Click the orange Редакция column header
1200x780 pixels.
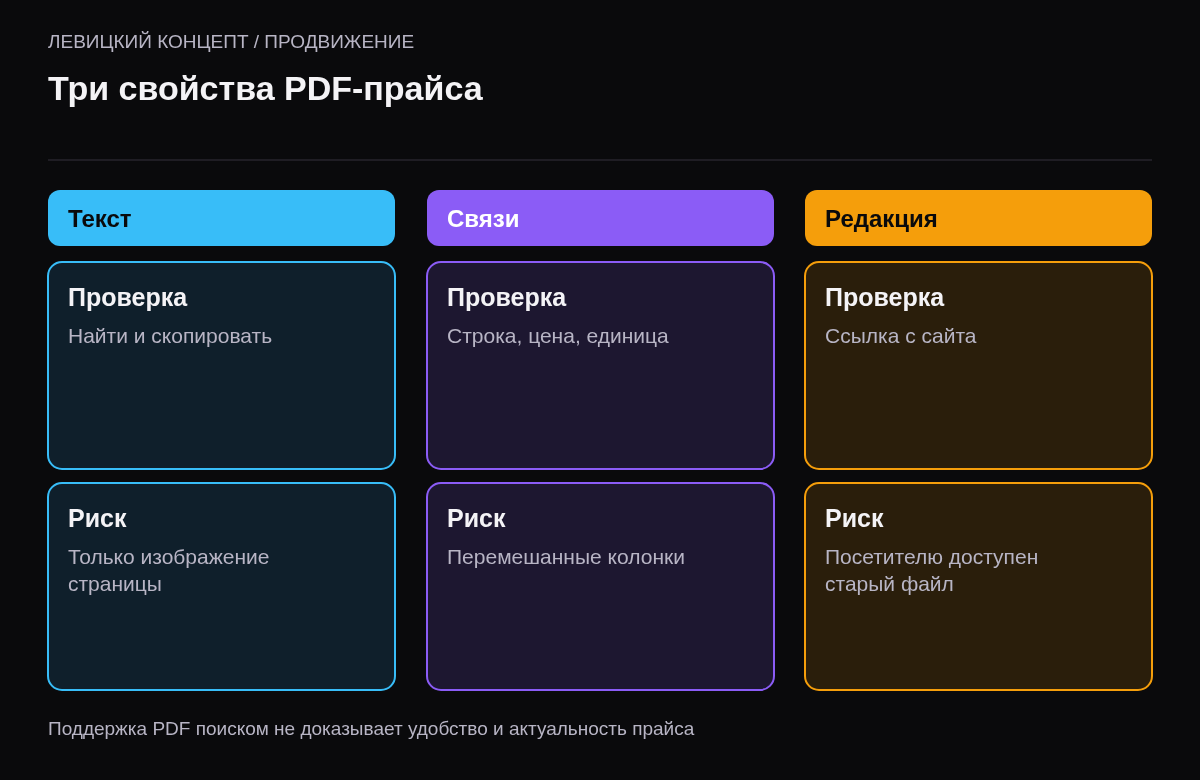coord(978,218)
